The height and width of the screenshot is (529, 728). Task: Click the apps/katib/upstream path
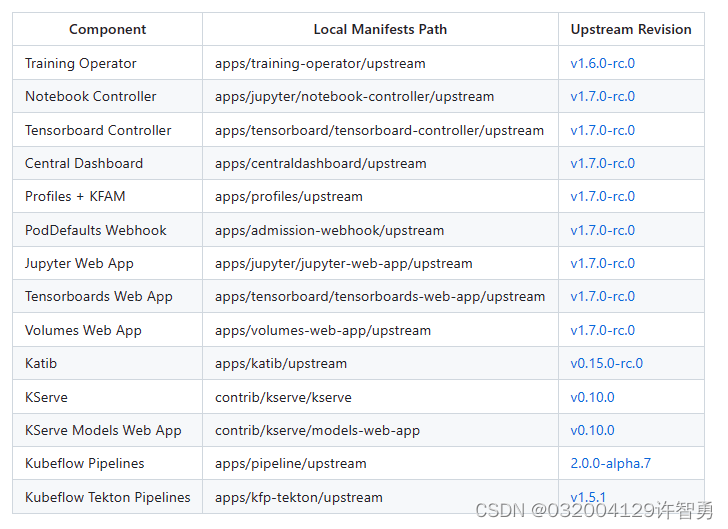281,363
